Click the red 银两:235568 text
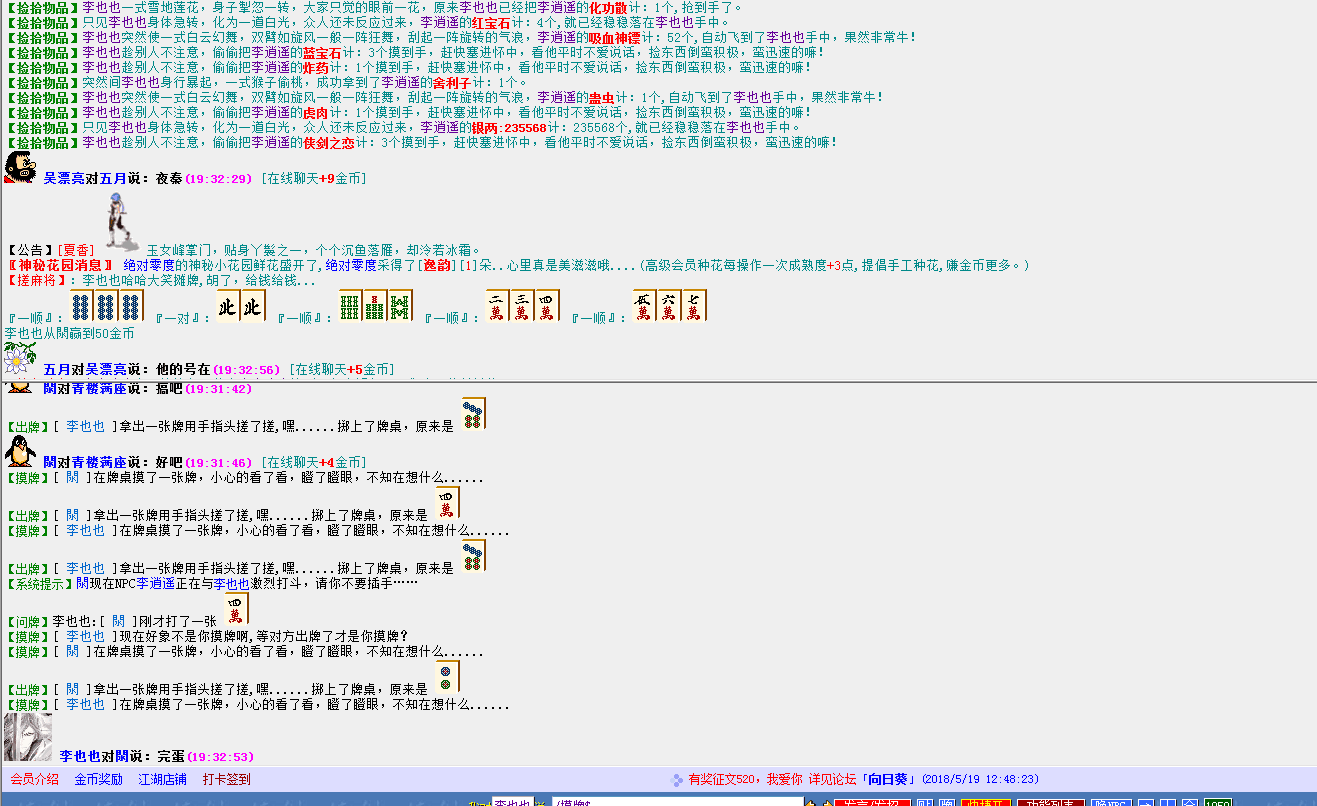 coord(509,127)
